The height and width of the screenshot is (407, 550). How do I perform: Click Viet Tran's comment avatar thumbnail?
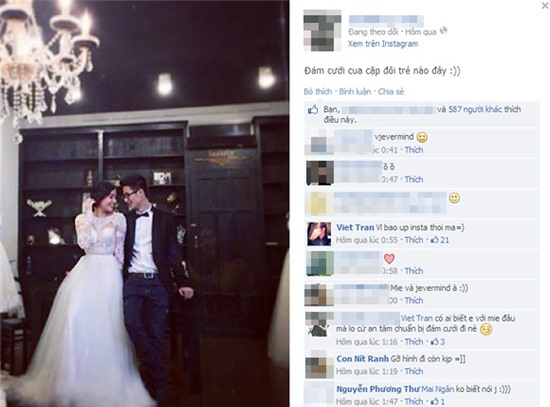point(319,234)
